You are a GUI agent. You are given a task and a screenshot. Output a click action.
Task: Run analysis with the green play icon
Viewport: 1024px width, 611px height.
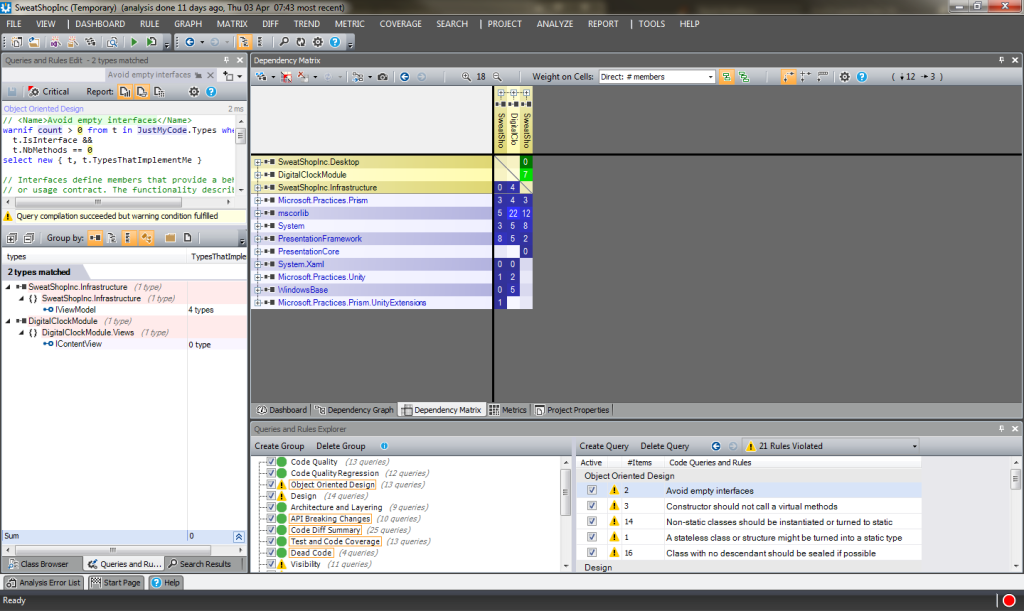pyautogui.click(x=134, y=42)
